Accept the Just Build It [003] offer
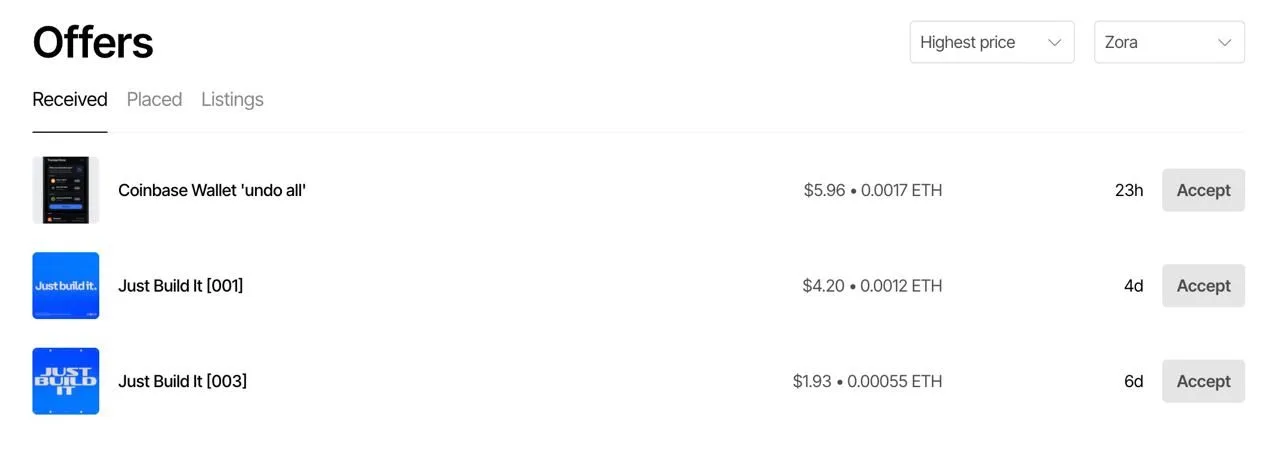Viewport: 1280px width, 453px height. 1203,381
